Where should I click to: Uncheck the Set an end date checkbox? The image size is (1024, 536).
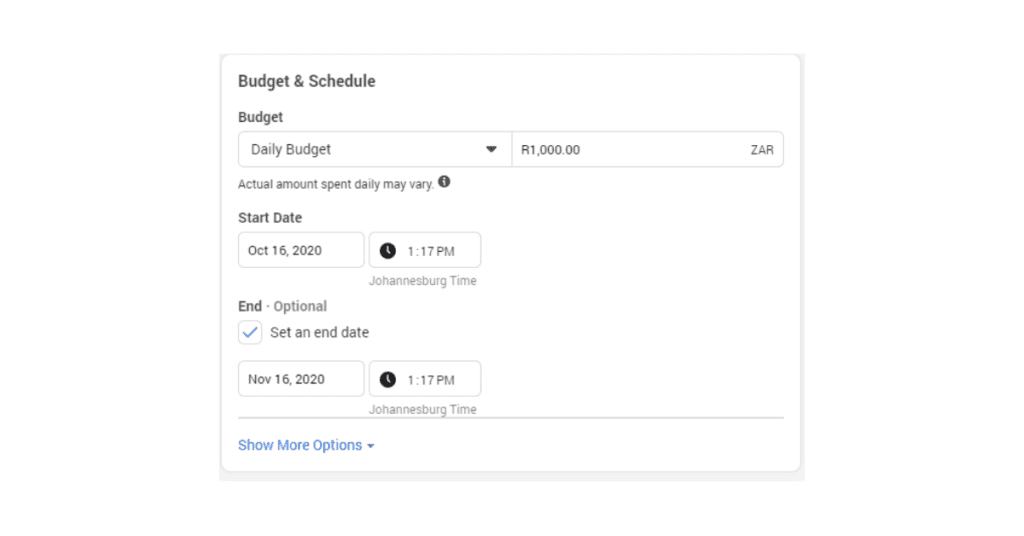point(250,332)
